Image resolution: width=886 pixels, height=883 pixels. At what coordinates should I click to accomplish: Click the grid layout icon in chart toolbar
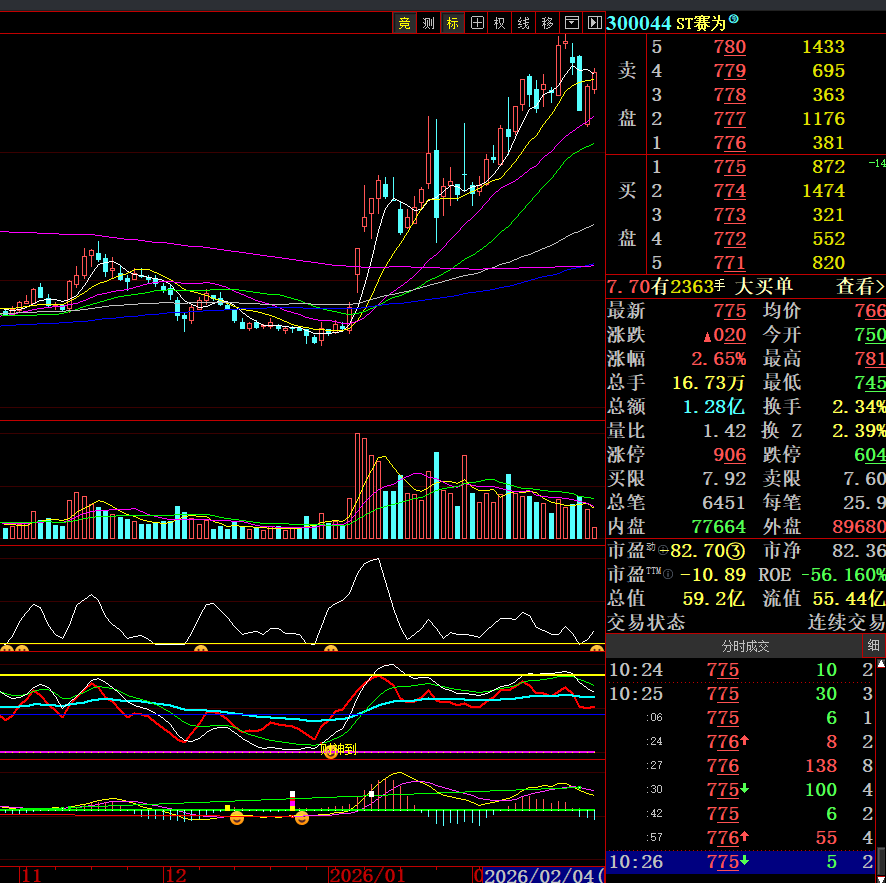(477, 23)
